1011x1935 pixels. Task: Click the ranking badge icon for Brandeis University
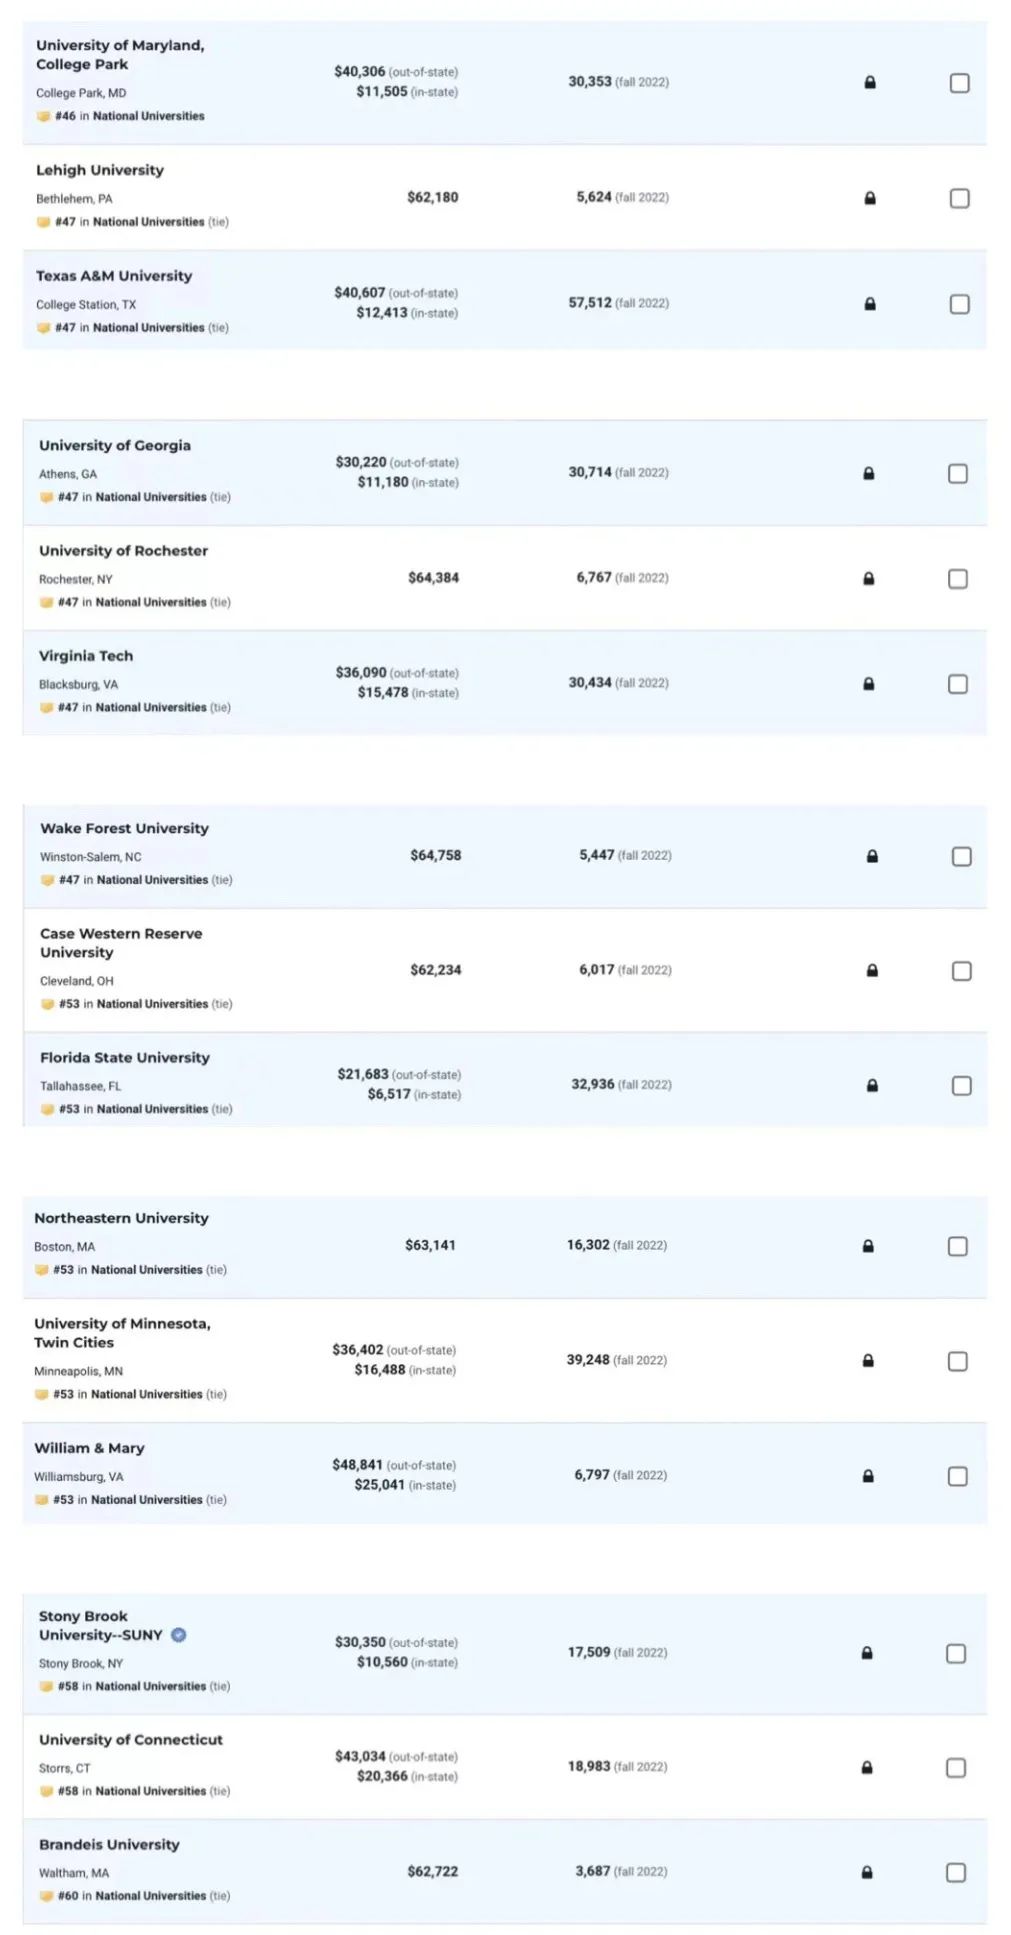coord(46,1896)
